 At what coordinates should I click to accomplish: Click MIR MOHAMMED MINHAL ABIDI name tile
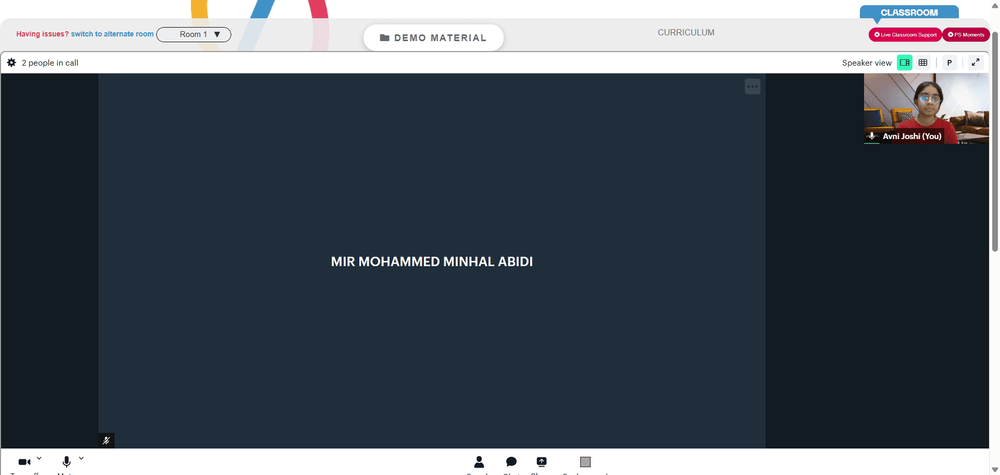pyautogui.click(x=432, y=261)
